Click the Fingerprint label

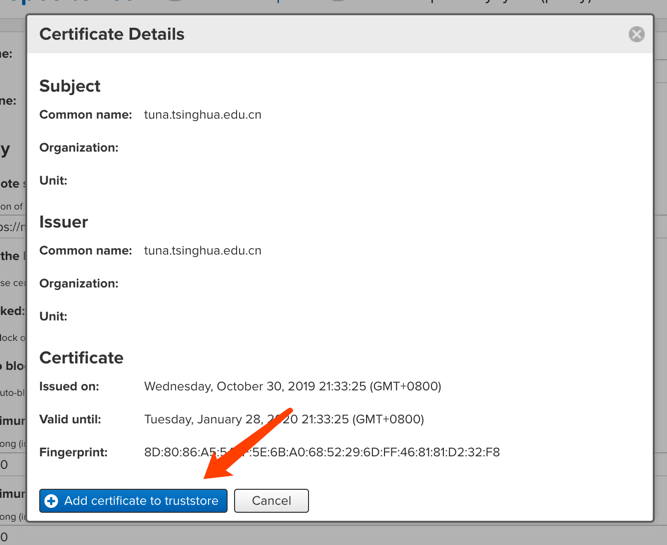coord(73,453)
